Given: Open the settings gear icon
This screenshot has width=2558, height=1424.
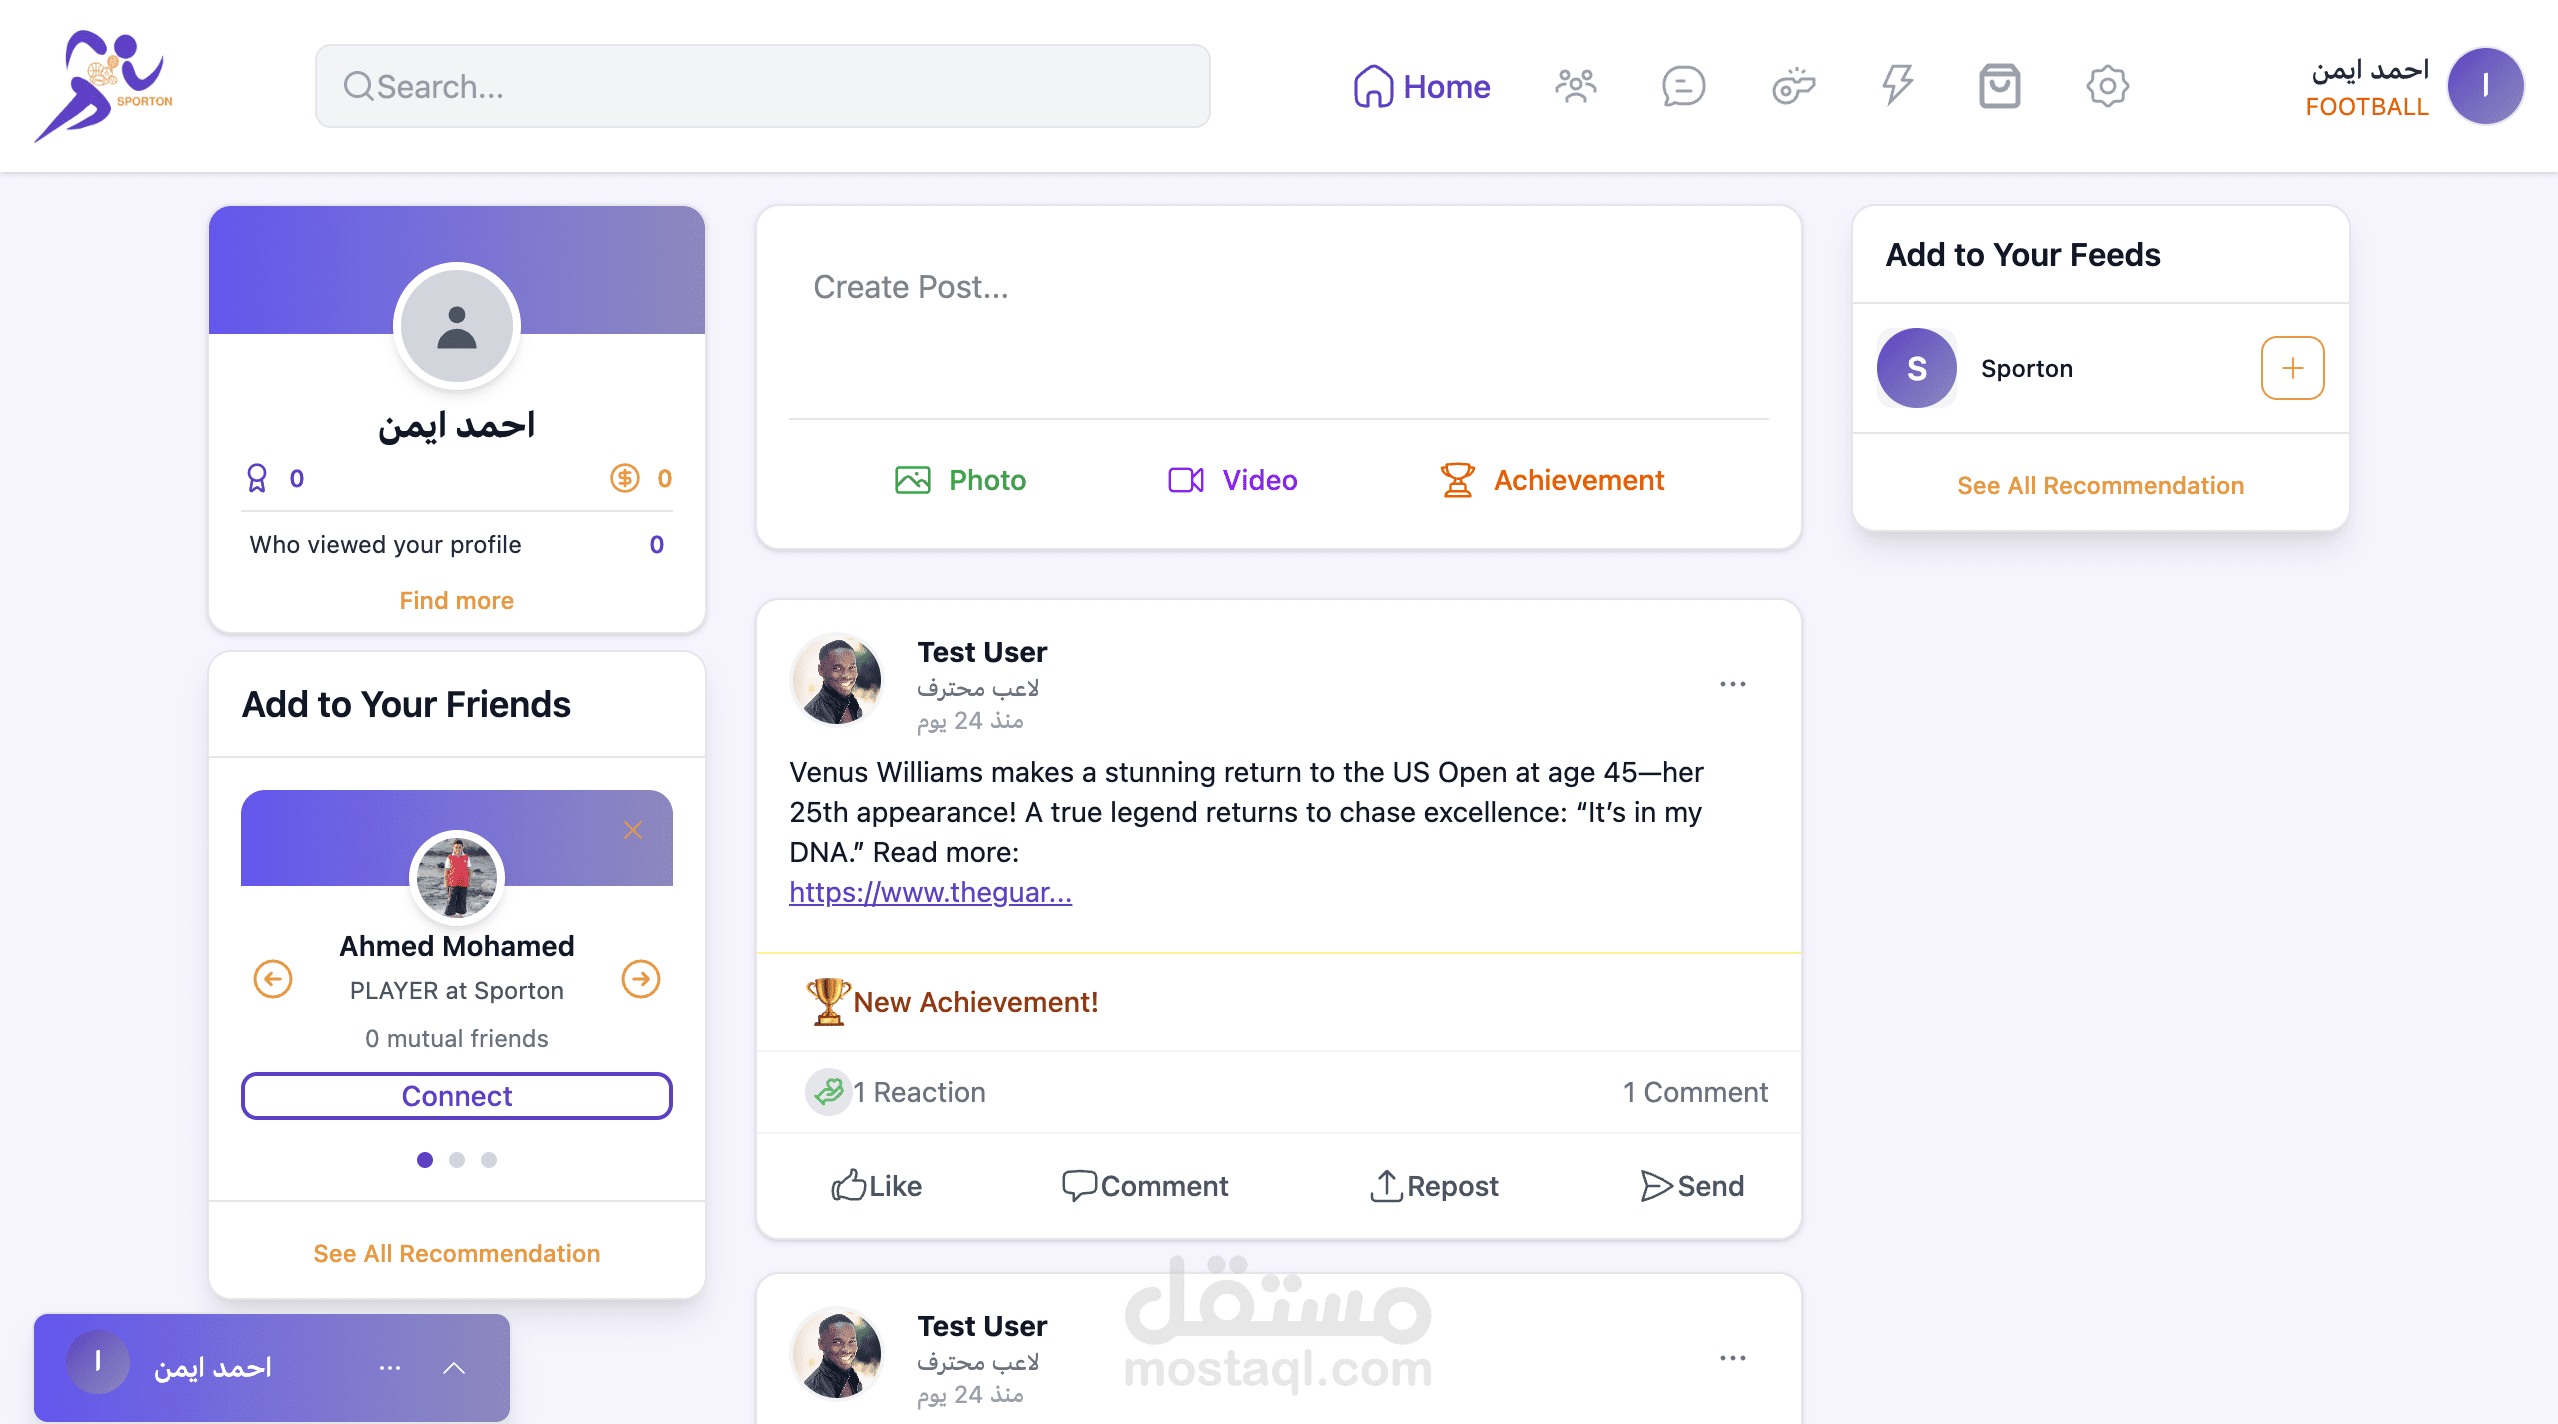Looking at the screenshot, I should 2107,86.
